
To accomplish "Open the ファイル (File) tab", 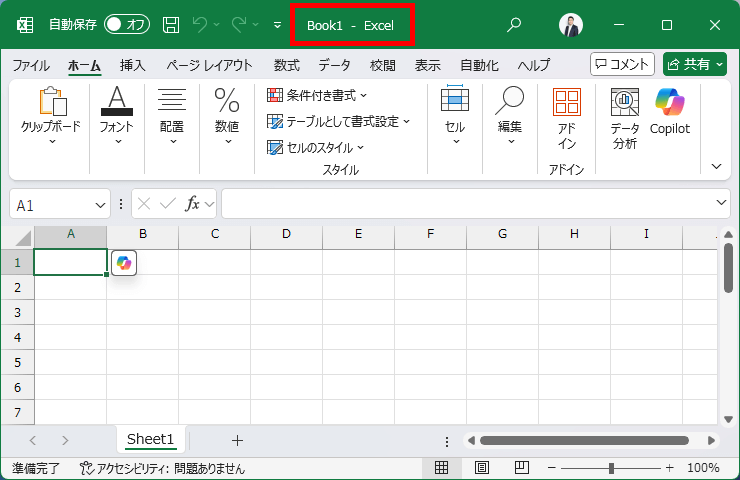I will point(31,65).
